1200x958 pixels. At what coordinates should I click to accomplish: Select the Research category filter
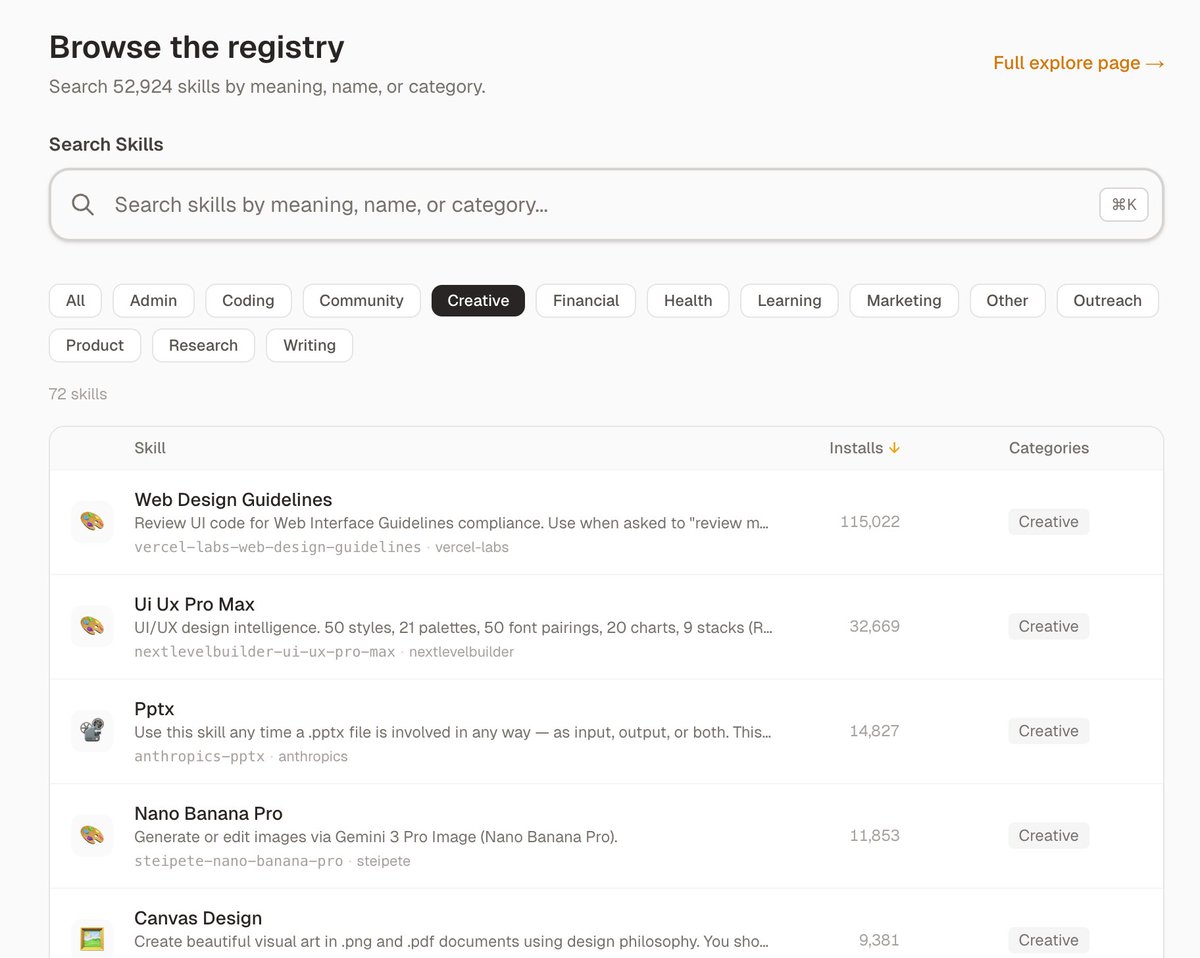click(x=203, y=346)
